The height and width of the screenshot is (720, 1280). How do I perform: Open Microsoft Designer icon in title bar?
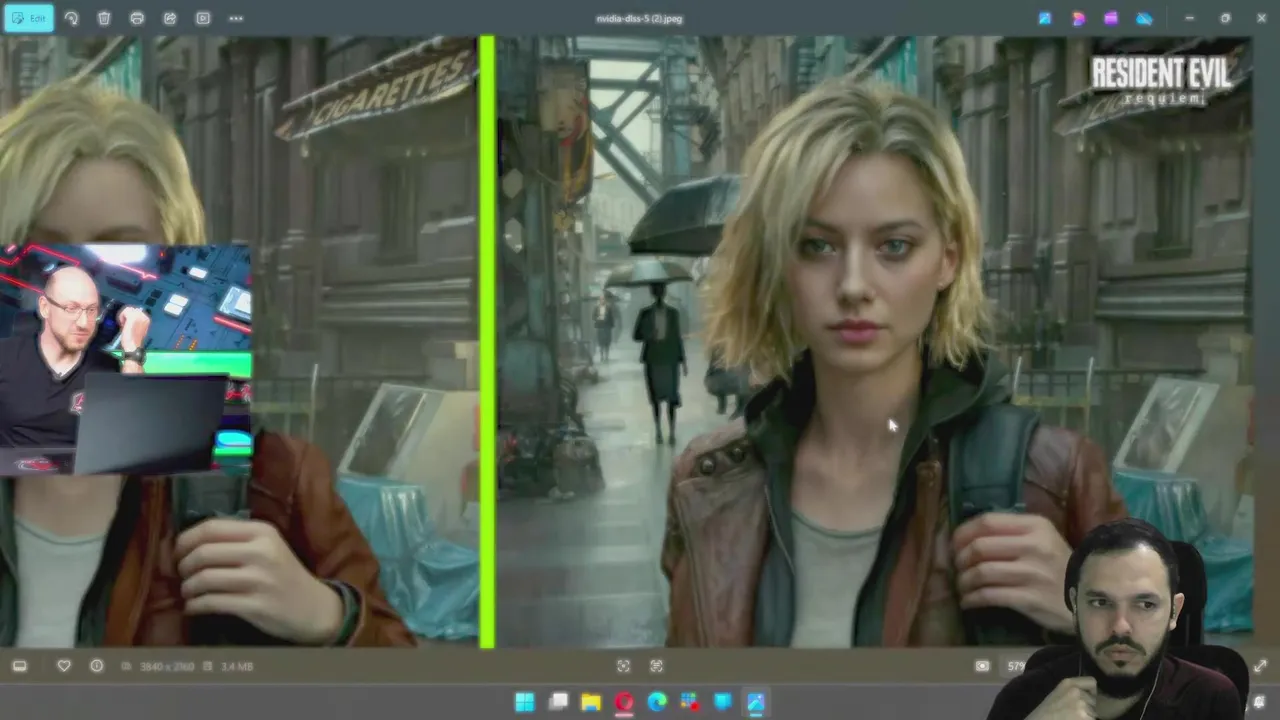coord(1078,18)
